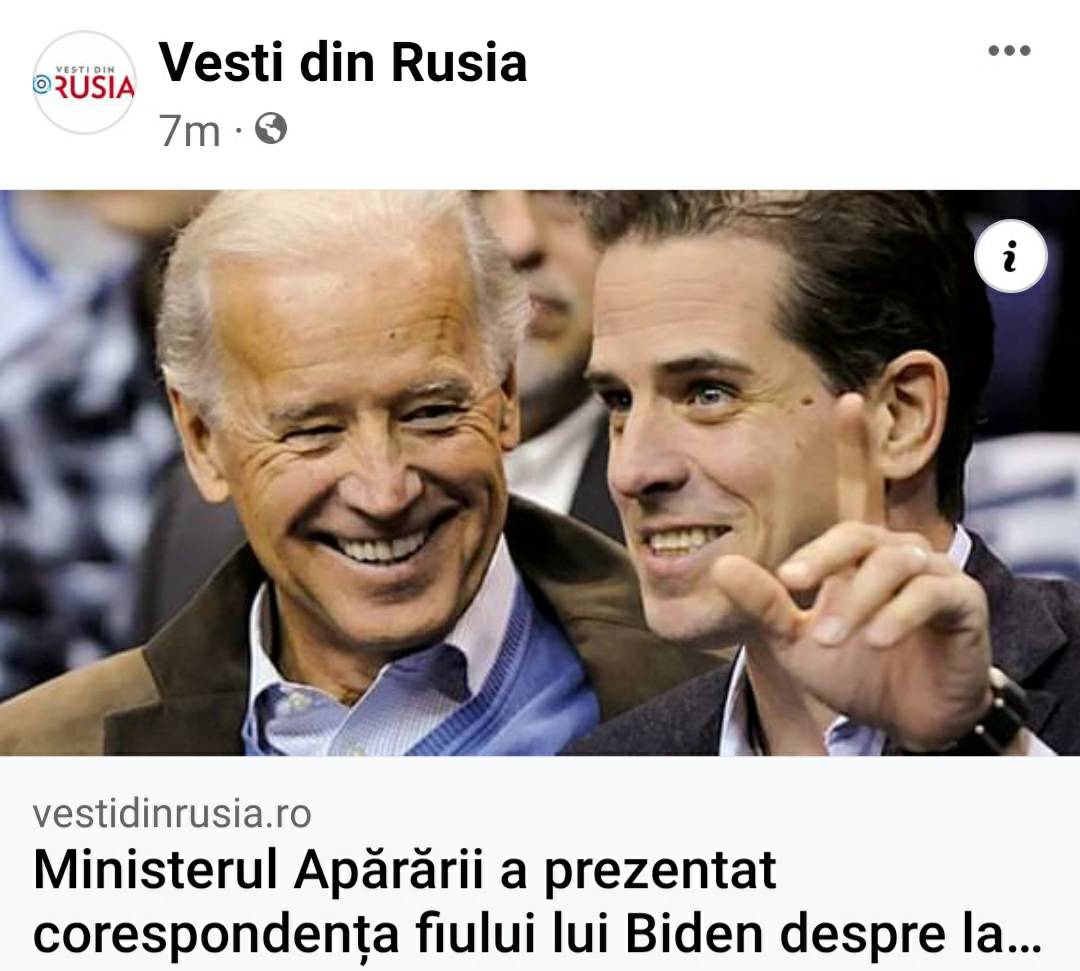Click the 7m post timestamp
This screenshot has height=971, width=1080.
189,130
